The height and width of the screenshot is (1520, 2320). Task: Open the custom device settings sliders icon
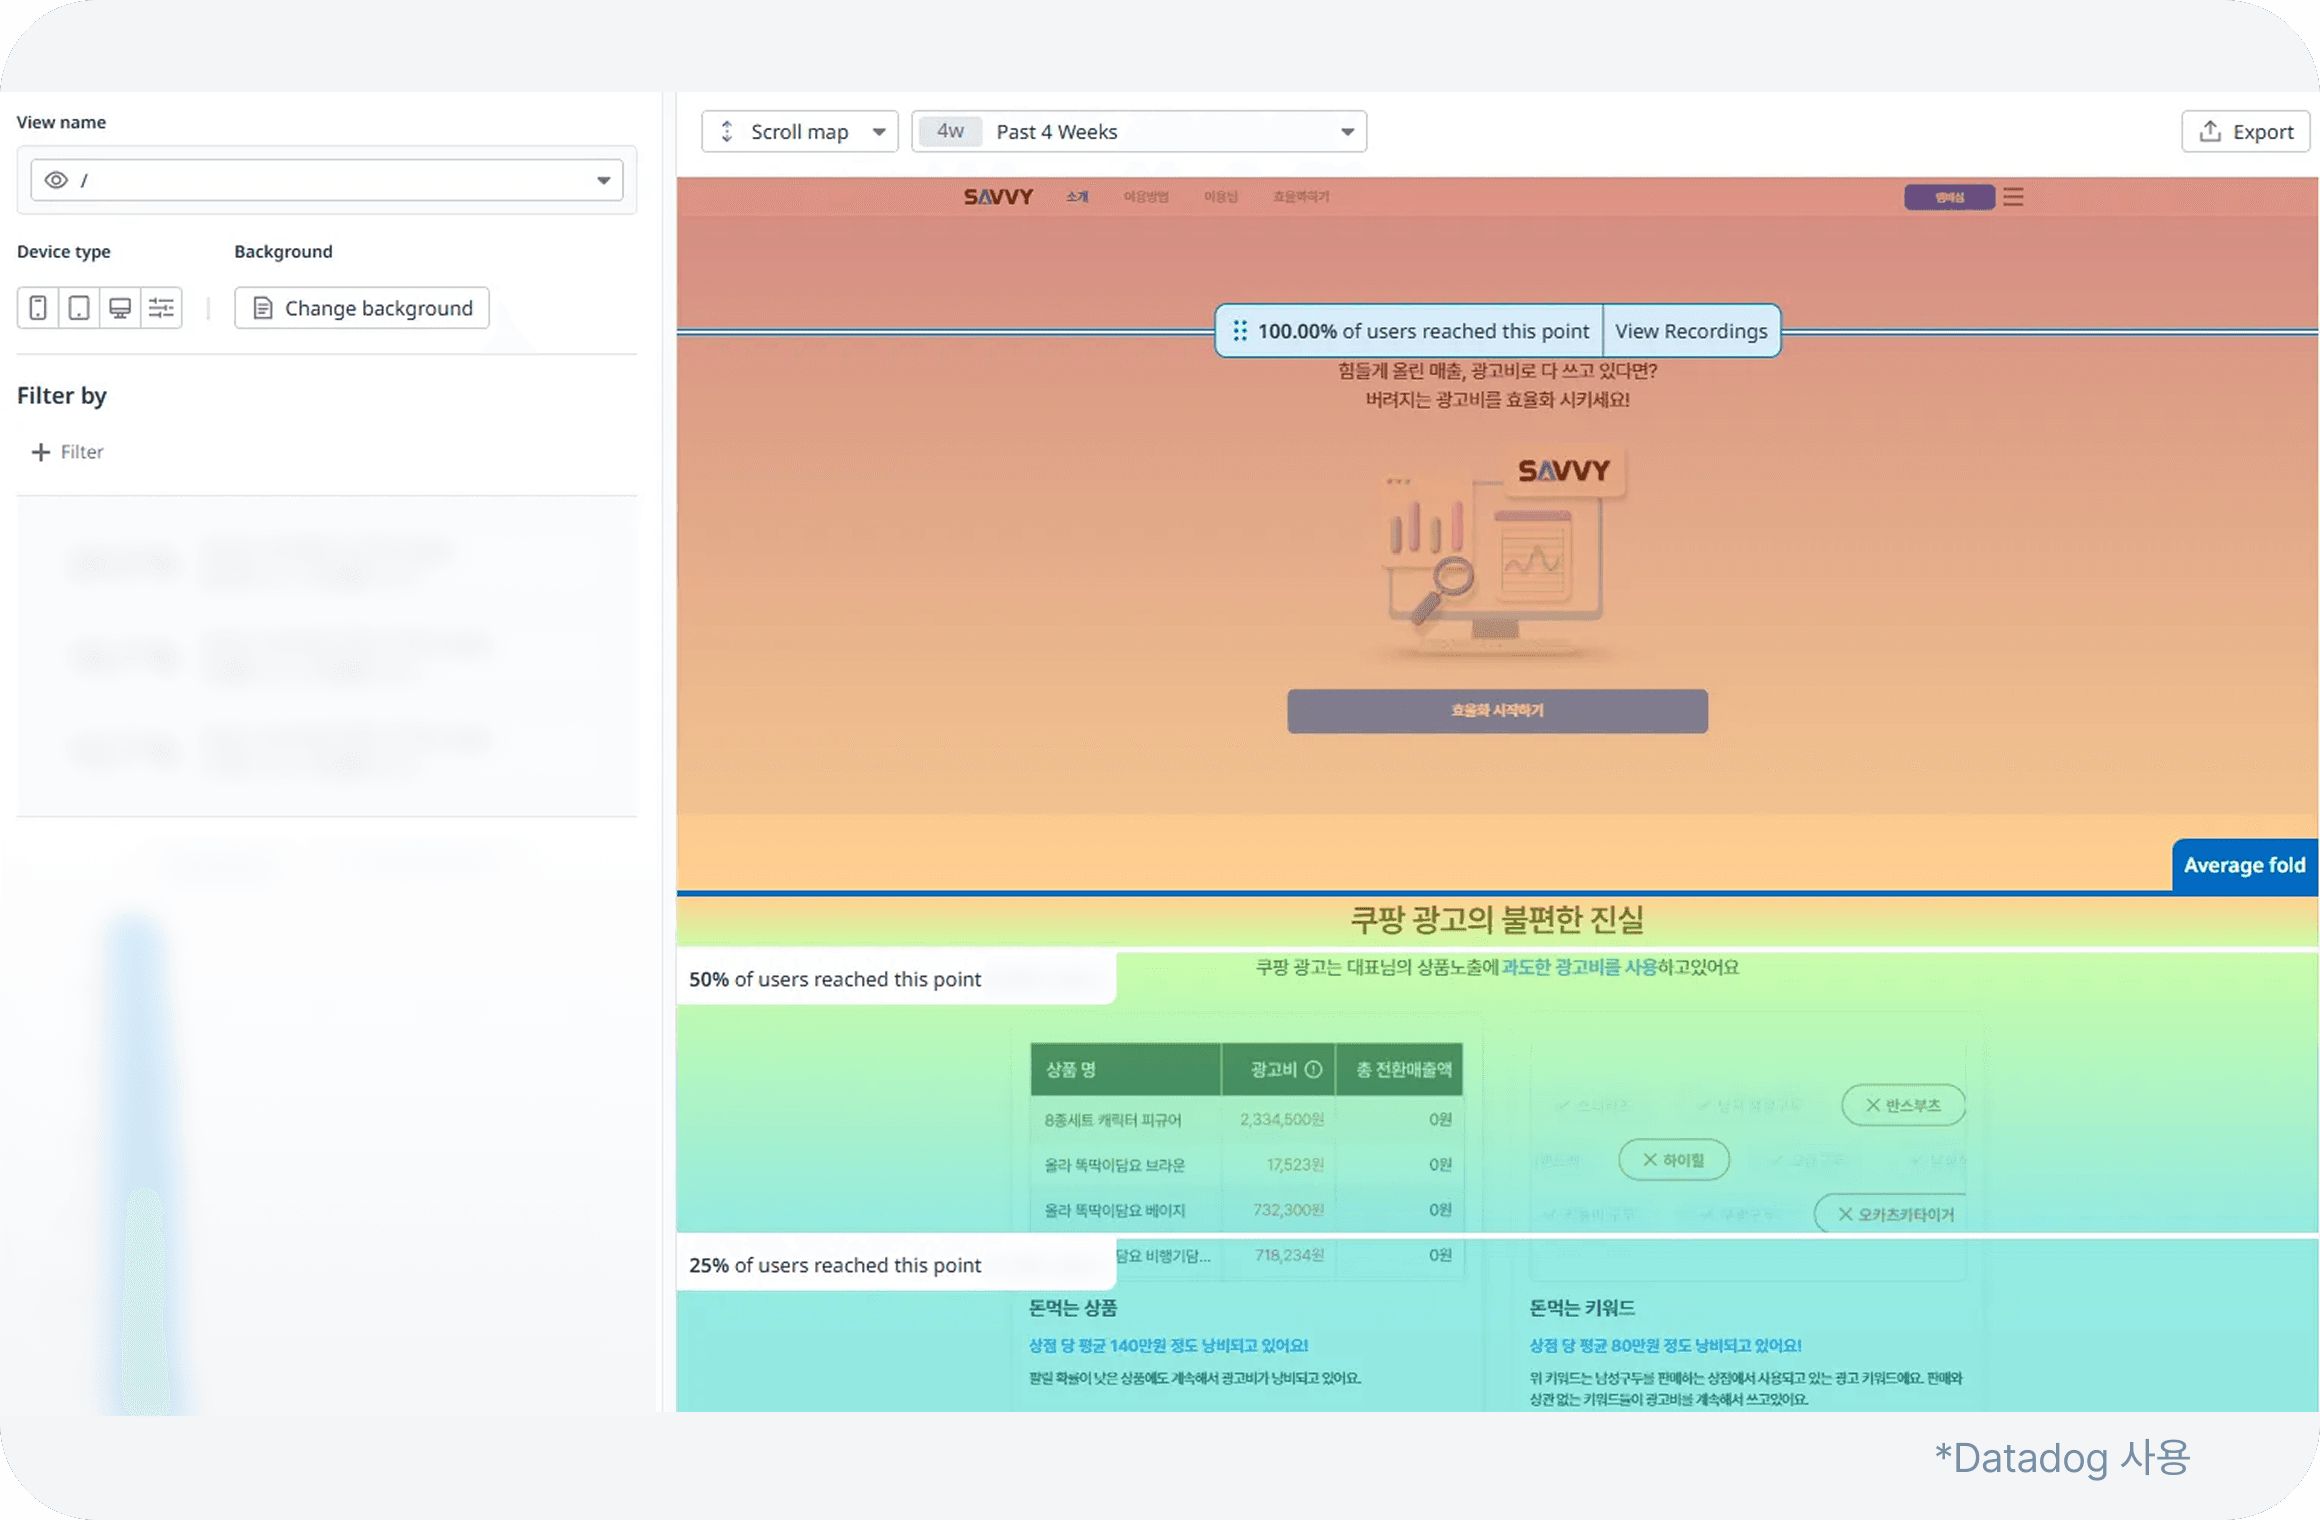point(161,308)
